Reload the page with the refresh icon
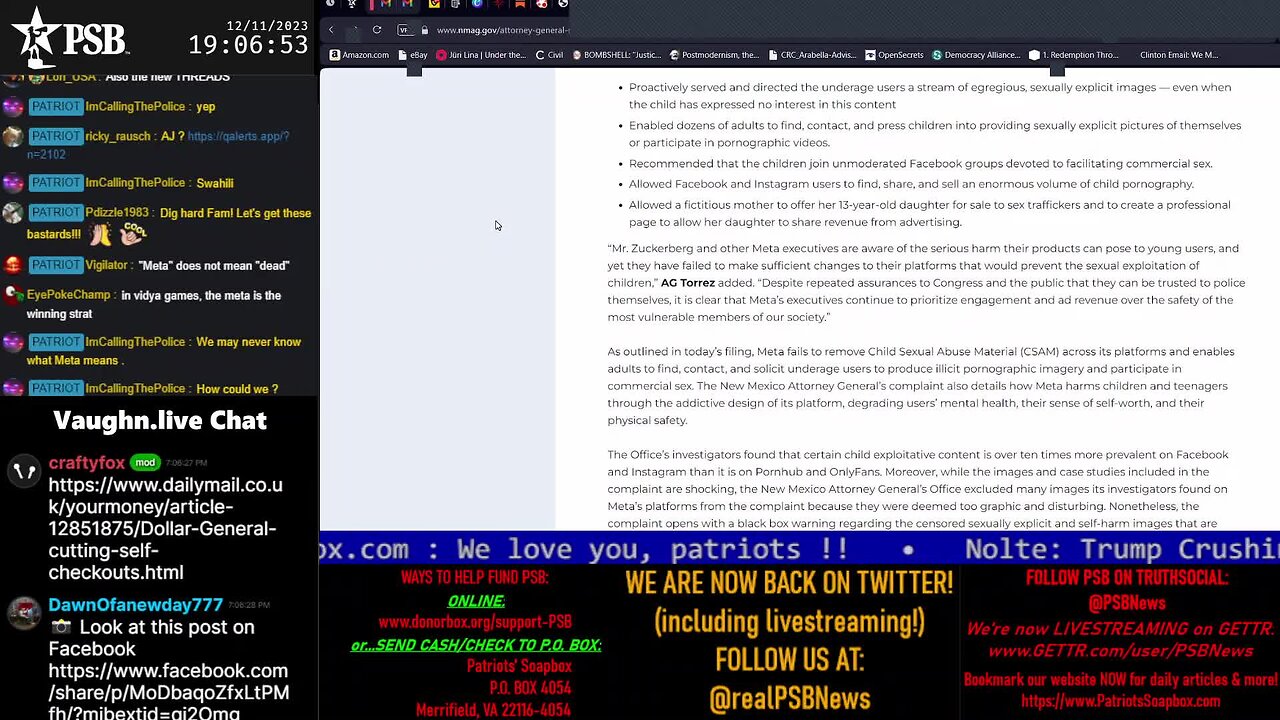Screen dimensions: 1280x720 pos(376,30)
